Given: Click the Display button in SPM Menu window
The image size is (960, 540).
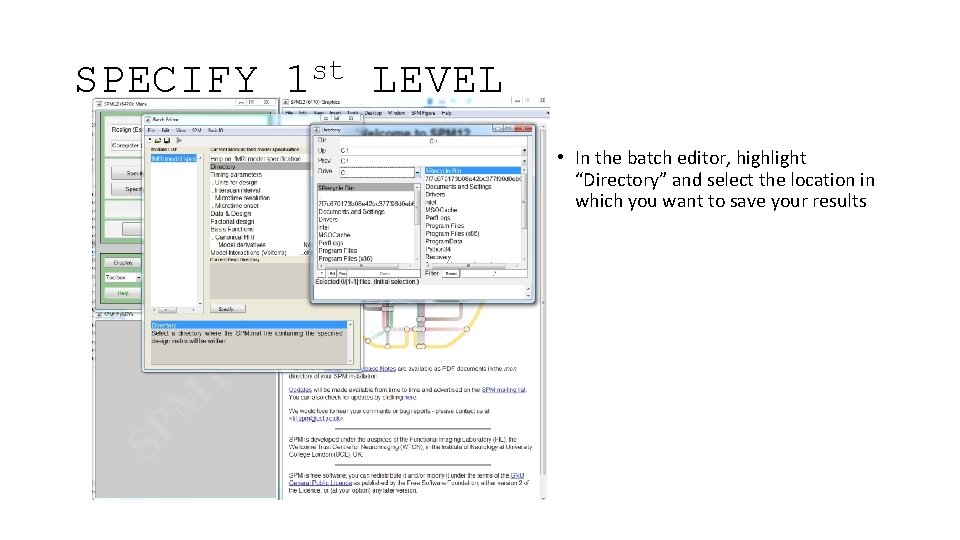Looking at the screenshot, I should 123,263.
